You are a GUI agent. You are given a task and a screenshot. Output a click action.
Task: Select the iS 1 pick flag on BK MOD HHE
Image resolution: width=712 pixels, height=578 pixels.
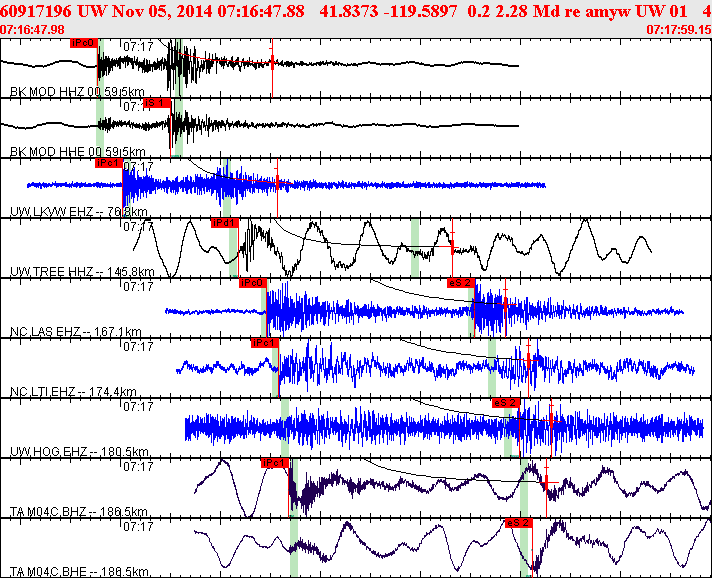157,103
